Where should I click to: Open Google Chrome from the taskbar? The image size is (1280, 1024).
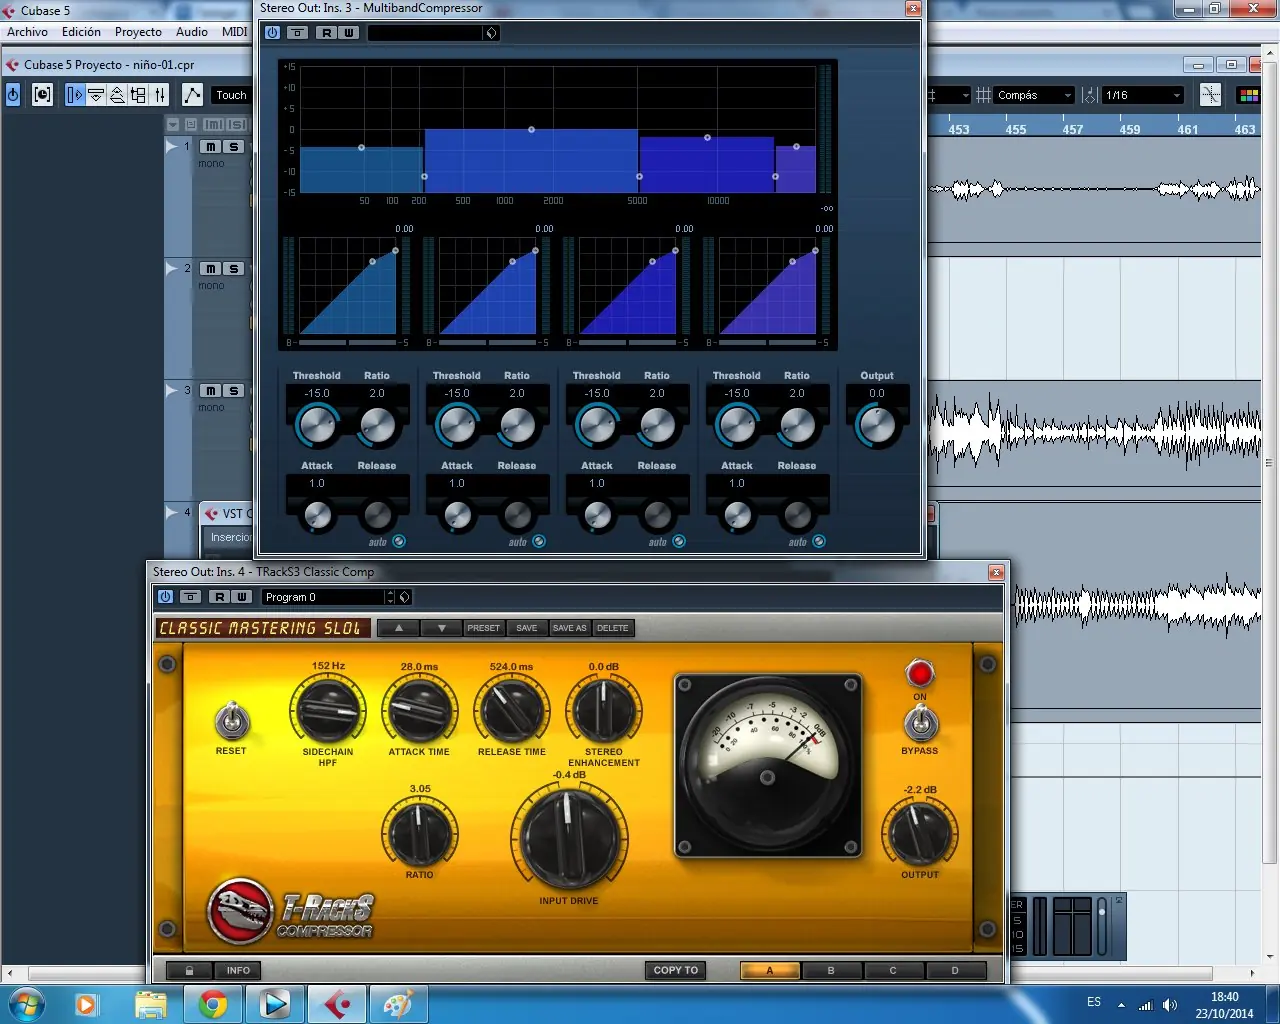pyautogui.click(x=212, y=1003)
